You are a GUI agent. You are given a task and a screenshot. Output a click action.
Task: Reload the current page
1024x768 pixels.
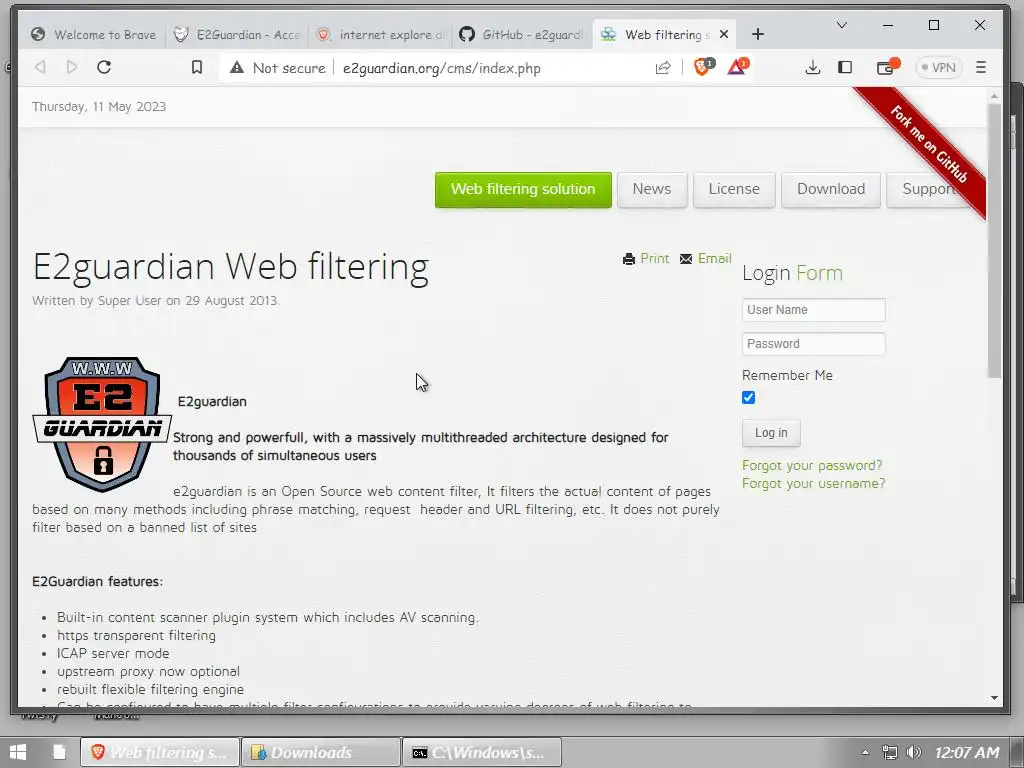pyautogui.click(x=104, y=67)
